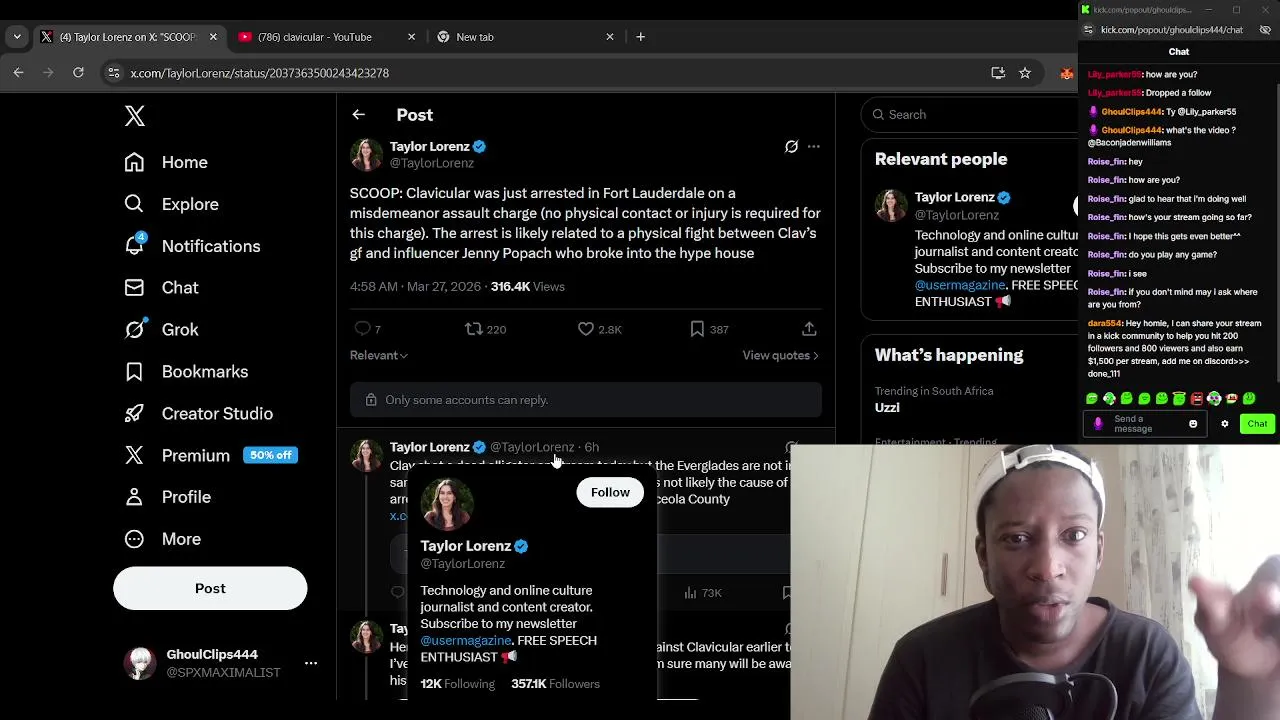Click the MetaMask fox extension icon

tap(1067, 73)
